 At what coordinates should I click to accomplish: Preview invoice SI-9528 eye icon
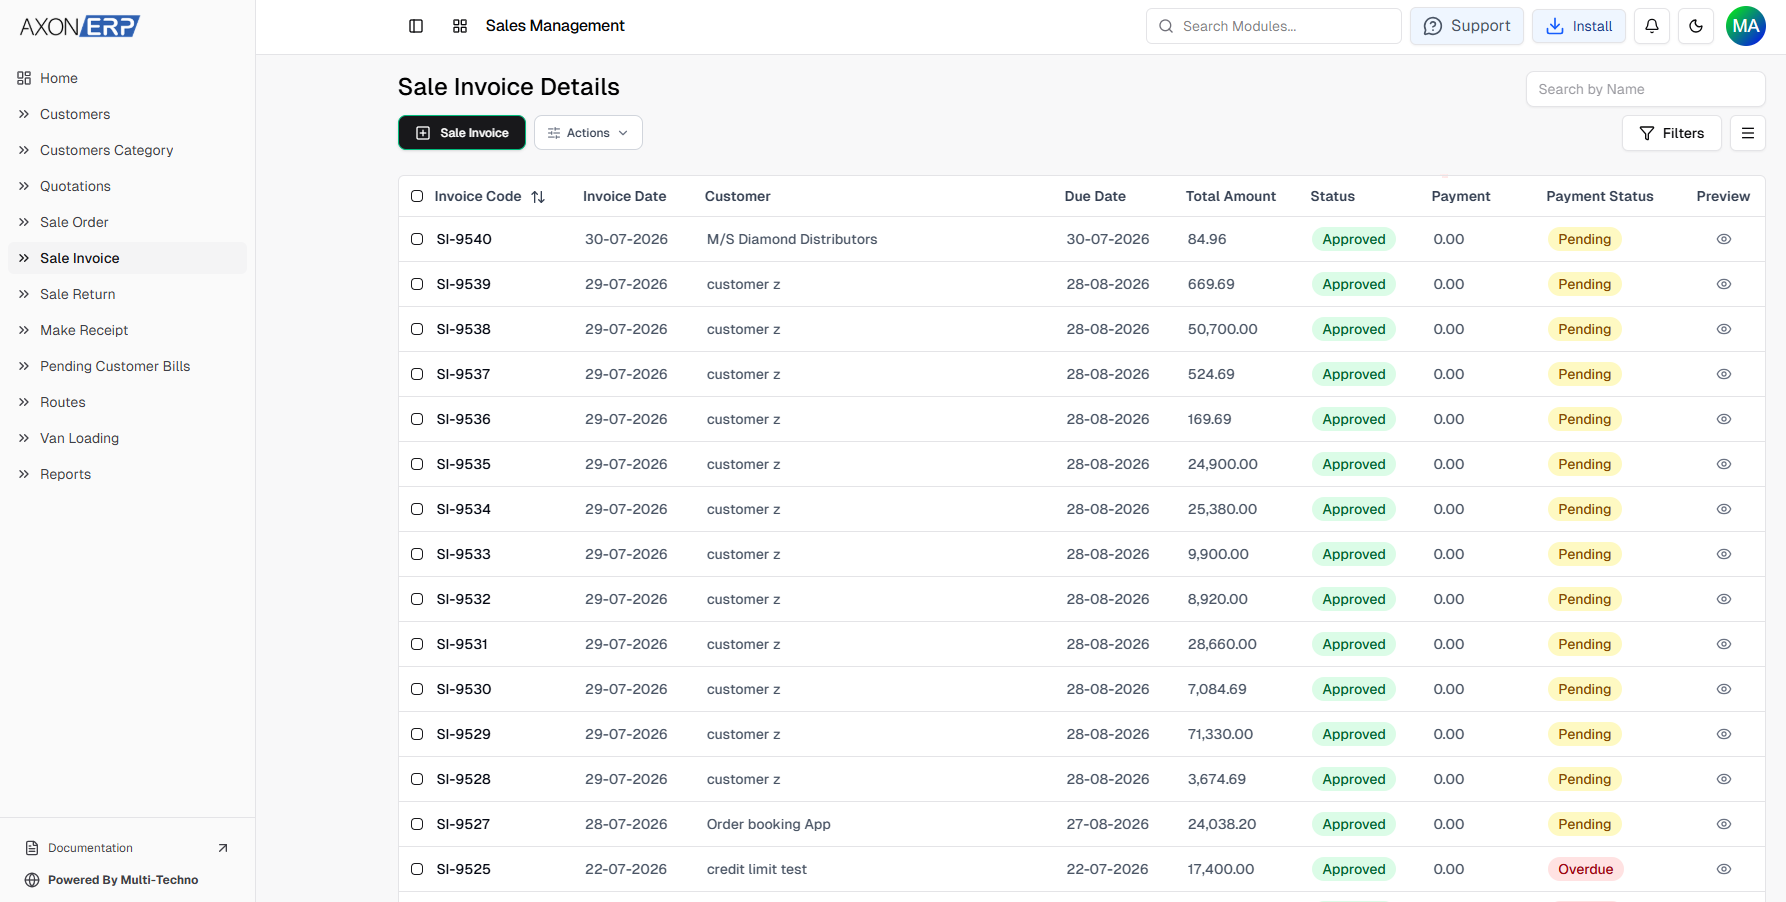point(1724,779)
